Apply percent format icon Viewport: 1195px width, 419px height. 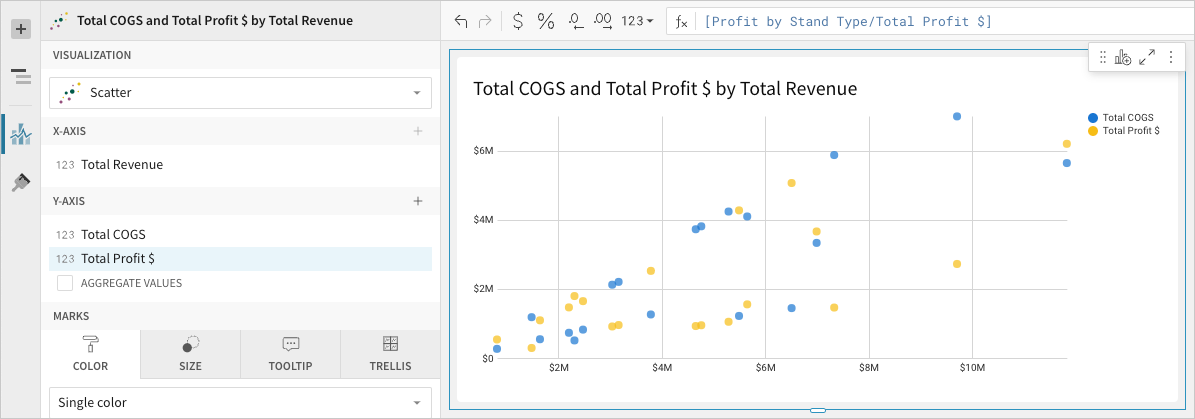546,21
